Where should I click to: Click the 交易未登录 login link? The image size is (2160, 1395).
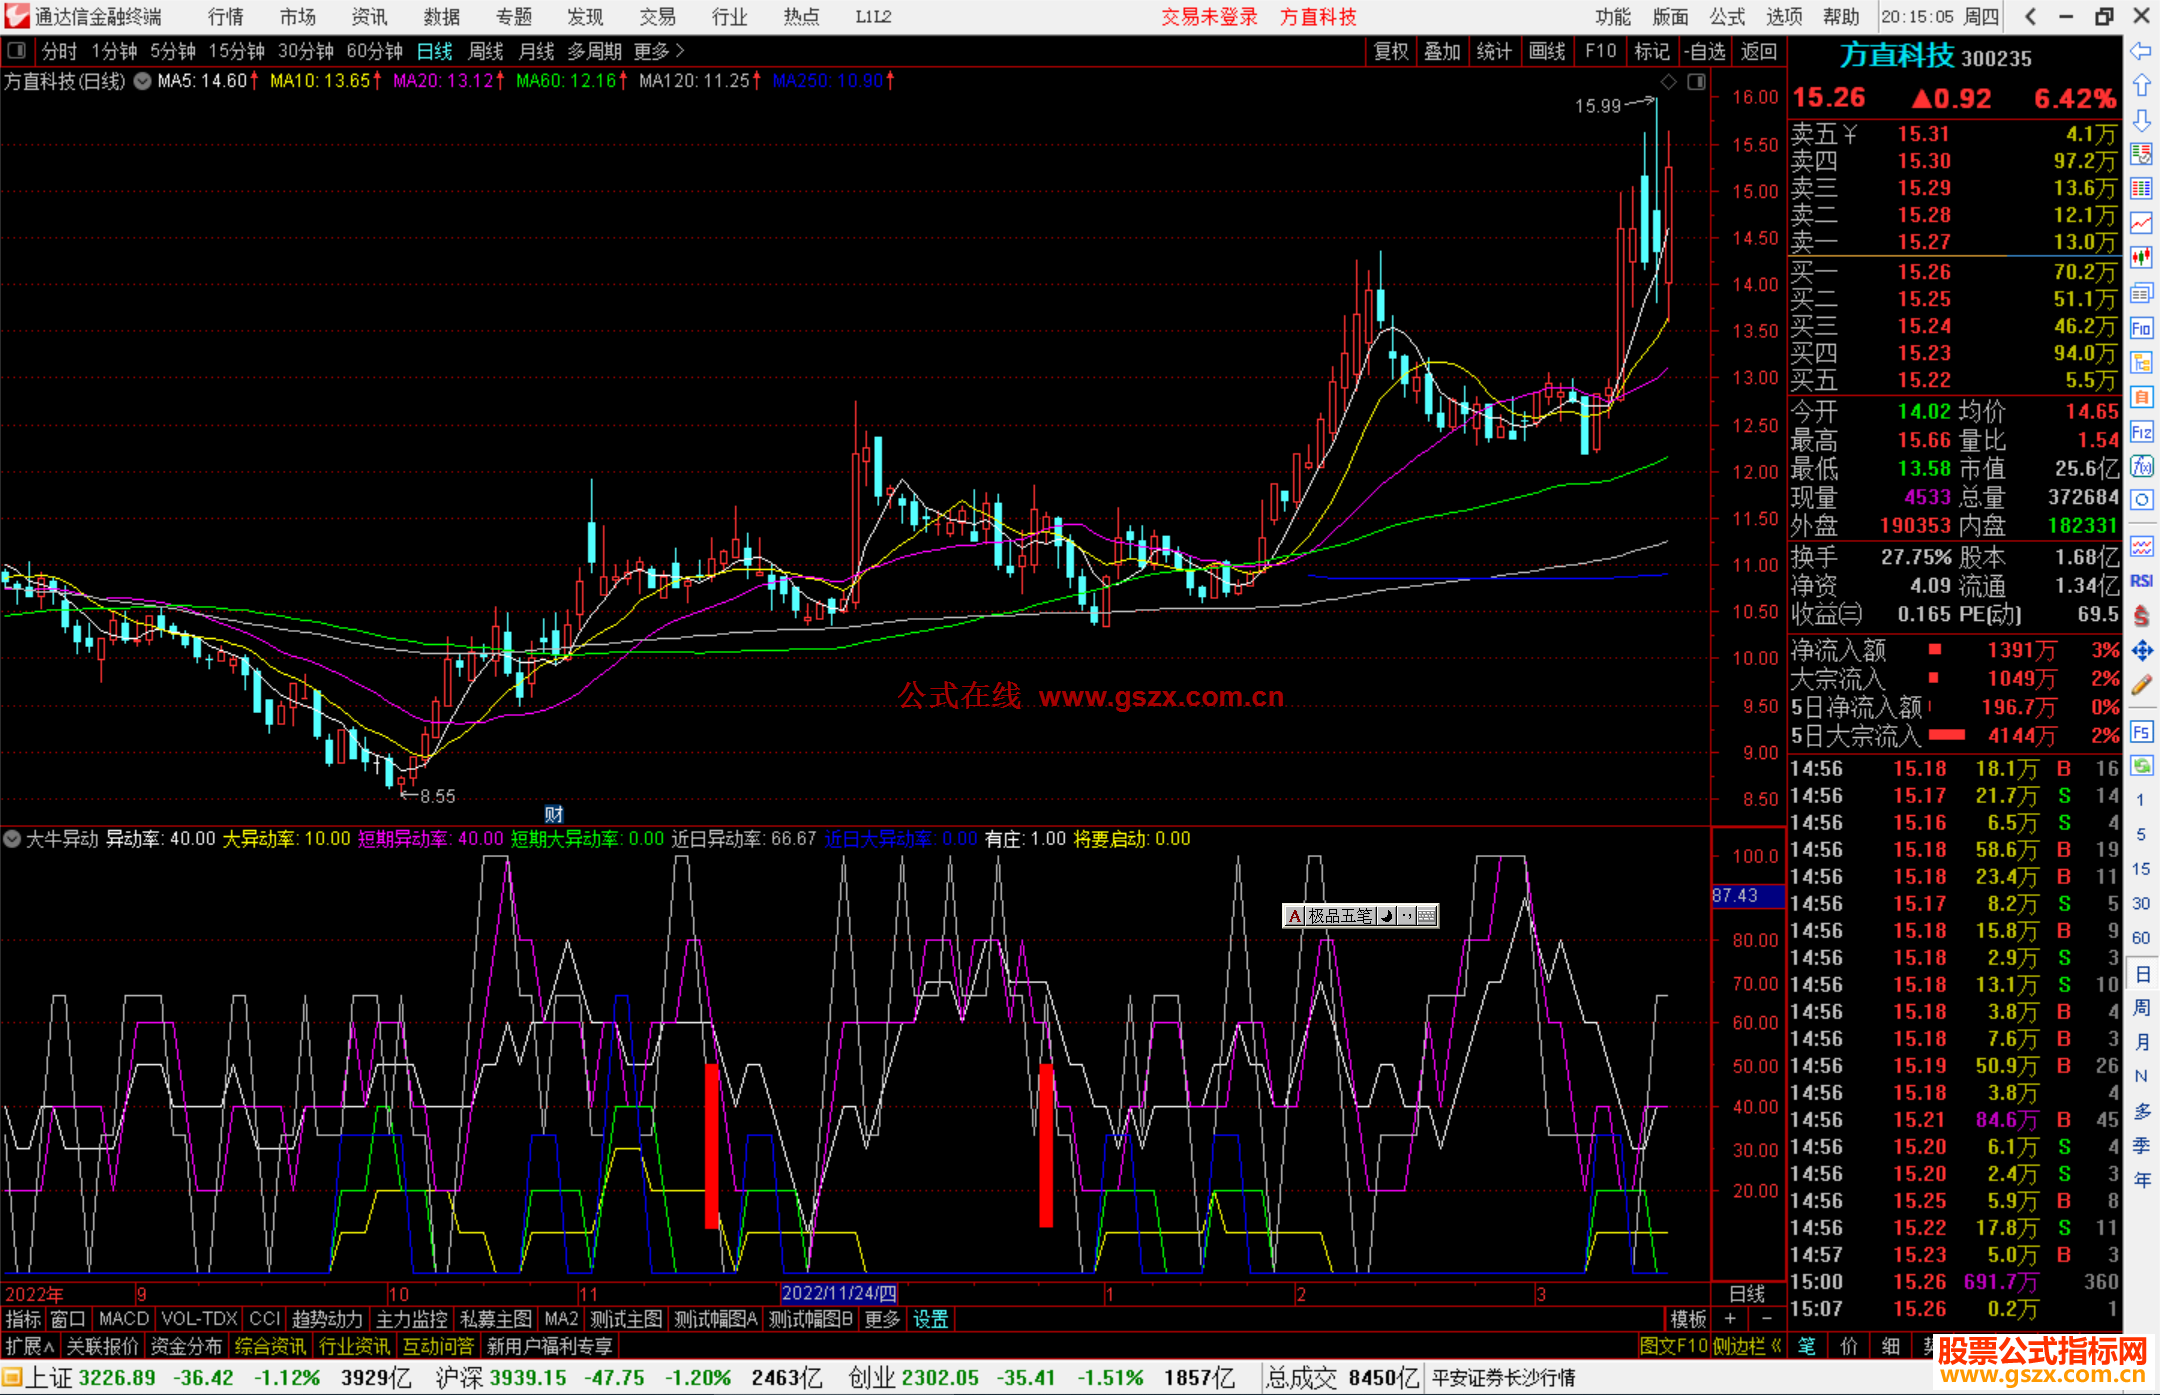coord(1209,17)
